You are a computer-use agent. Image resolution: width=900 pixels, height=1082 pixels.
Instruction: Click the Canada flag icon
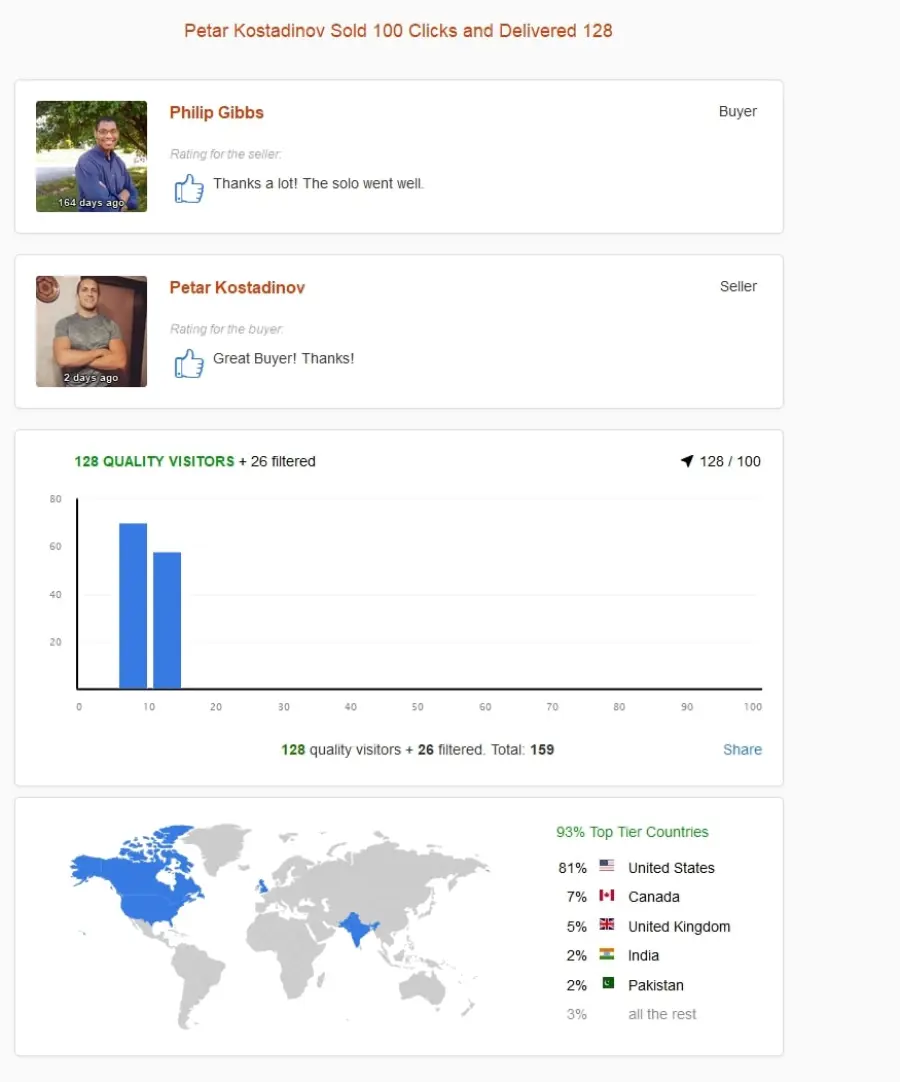[607, 895]
